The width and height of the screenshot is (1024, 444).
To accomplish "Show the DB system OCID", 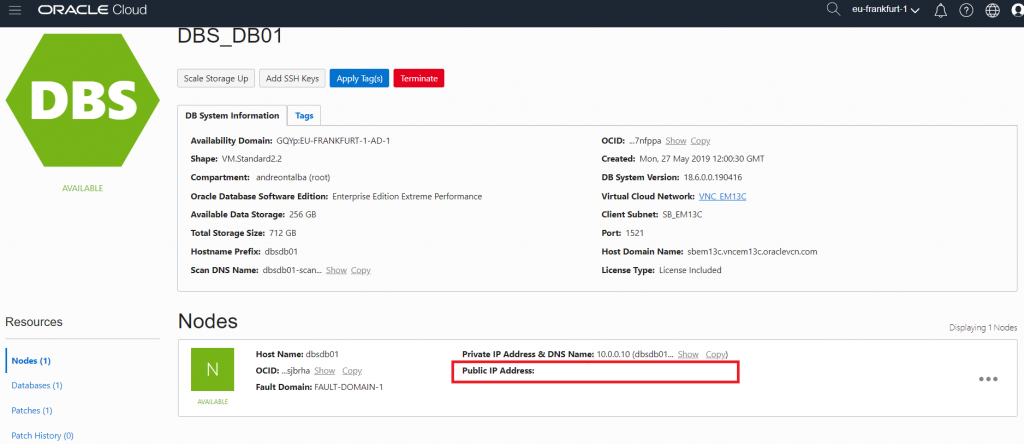I will tap(676, 141).
